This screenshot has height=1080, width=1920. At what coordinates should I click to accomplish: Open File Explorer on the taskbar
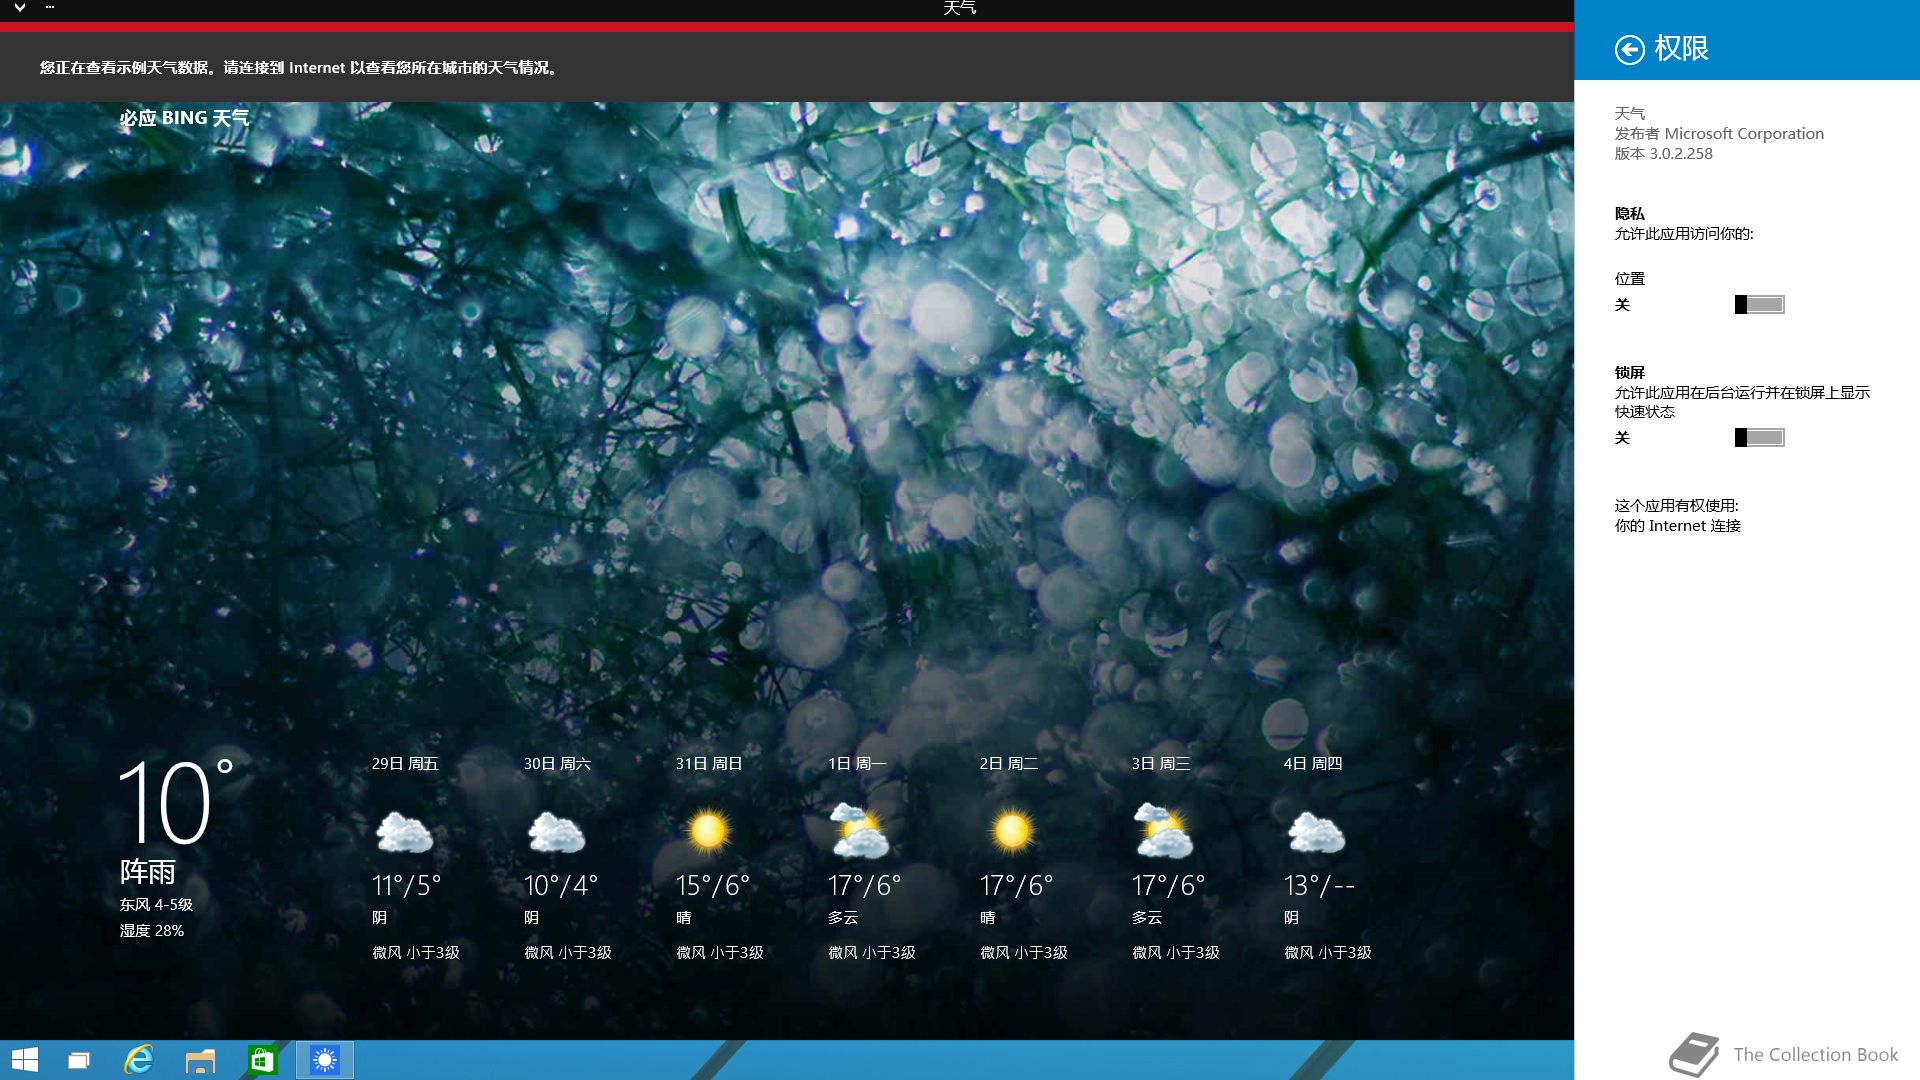point(200,1060)
